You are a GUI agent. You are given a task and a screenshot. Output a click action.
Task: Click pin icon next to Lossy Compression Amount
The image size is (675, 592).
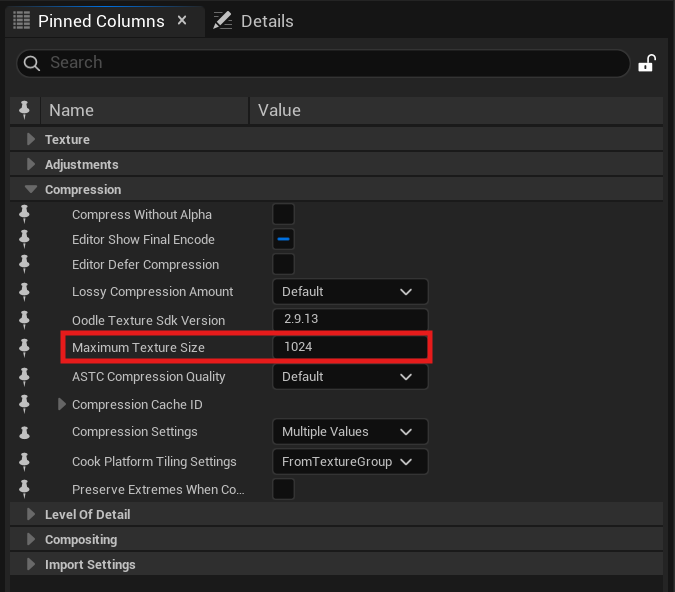coord(25,292)
